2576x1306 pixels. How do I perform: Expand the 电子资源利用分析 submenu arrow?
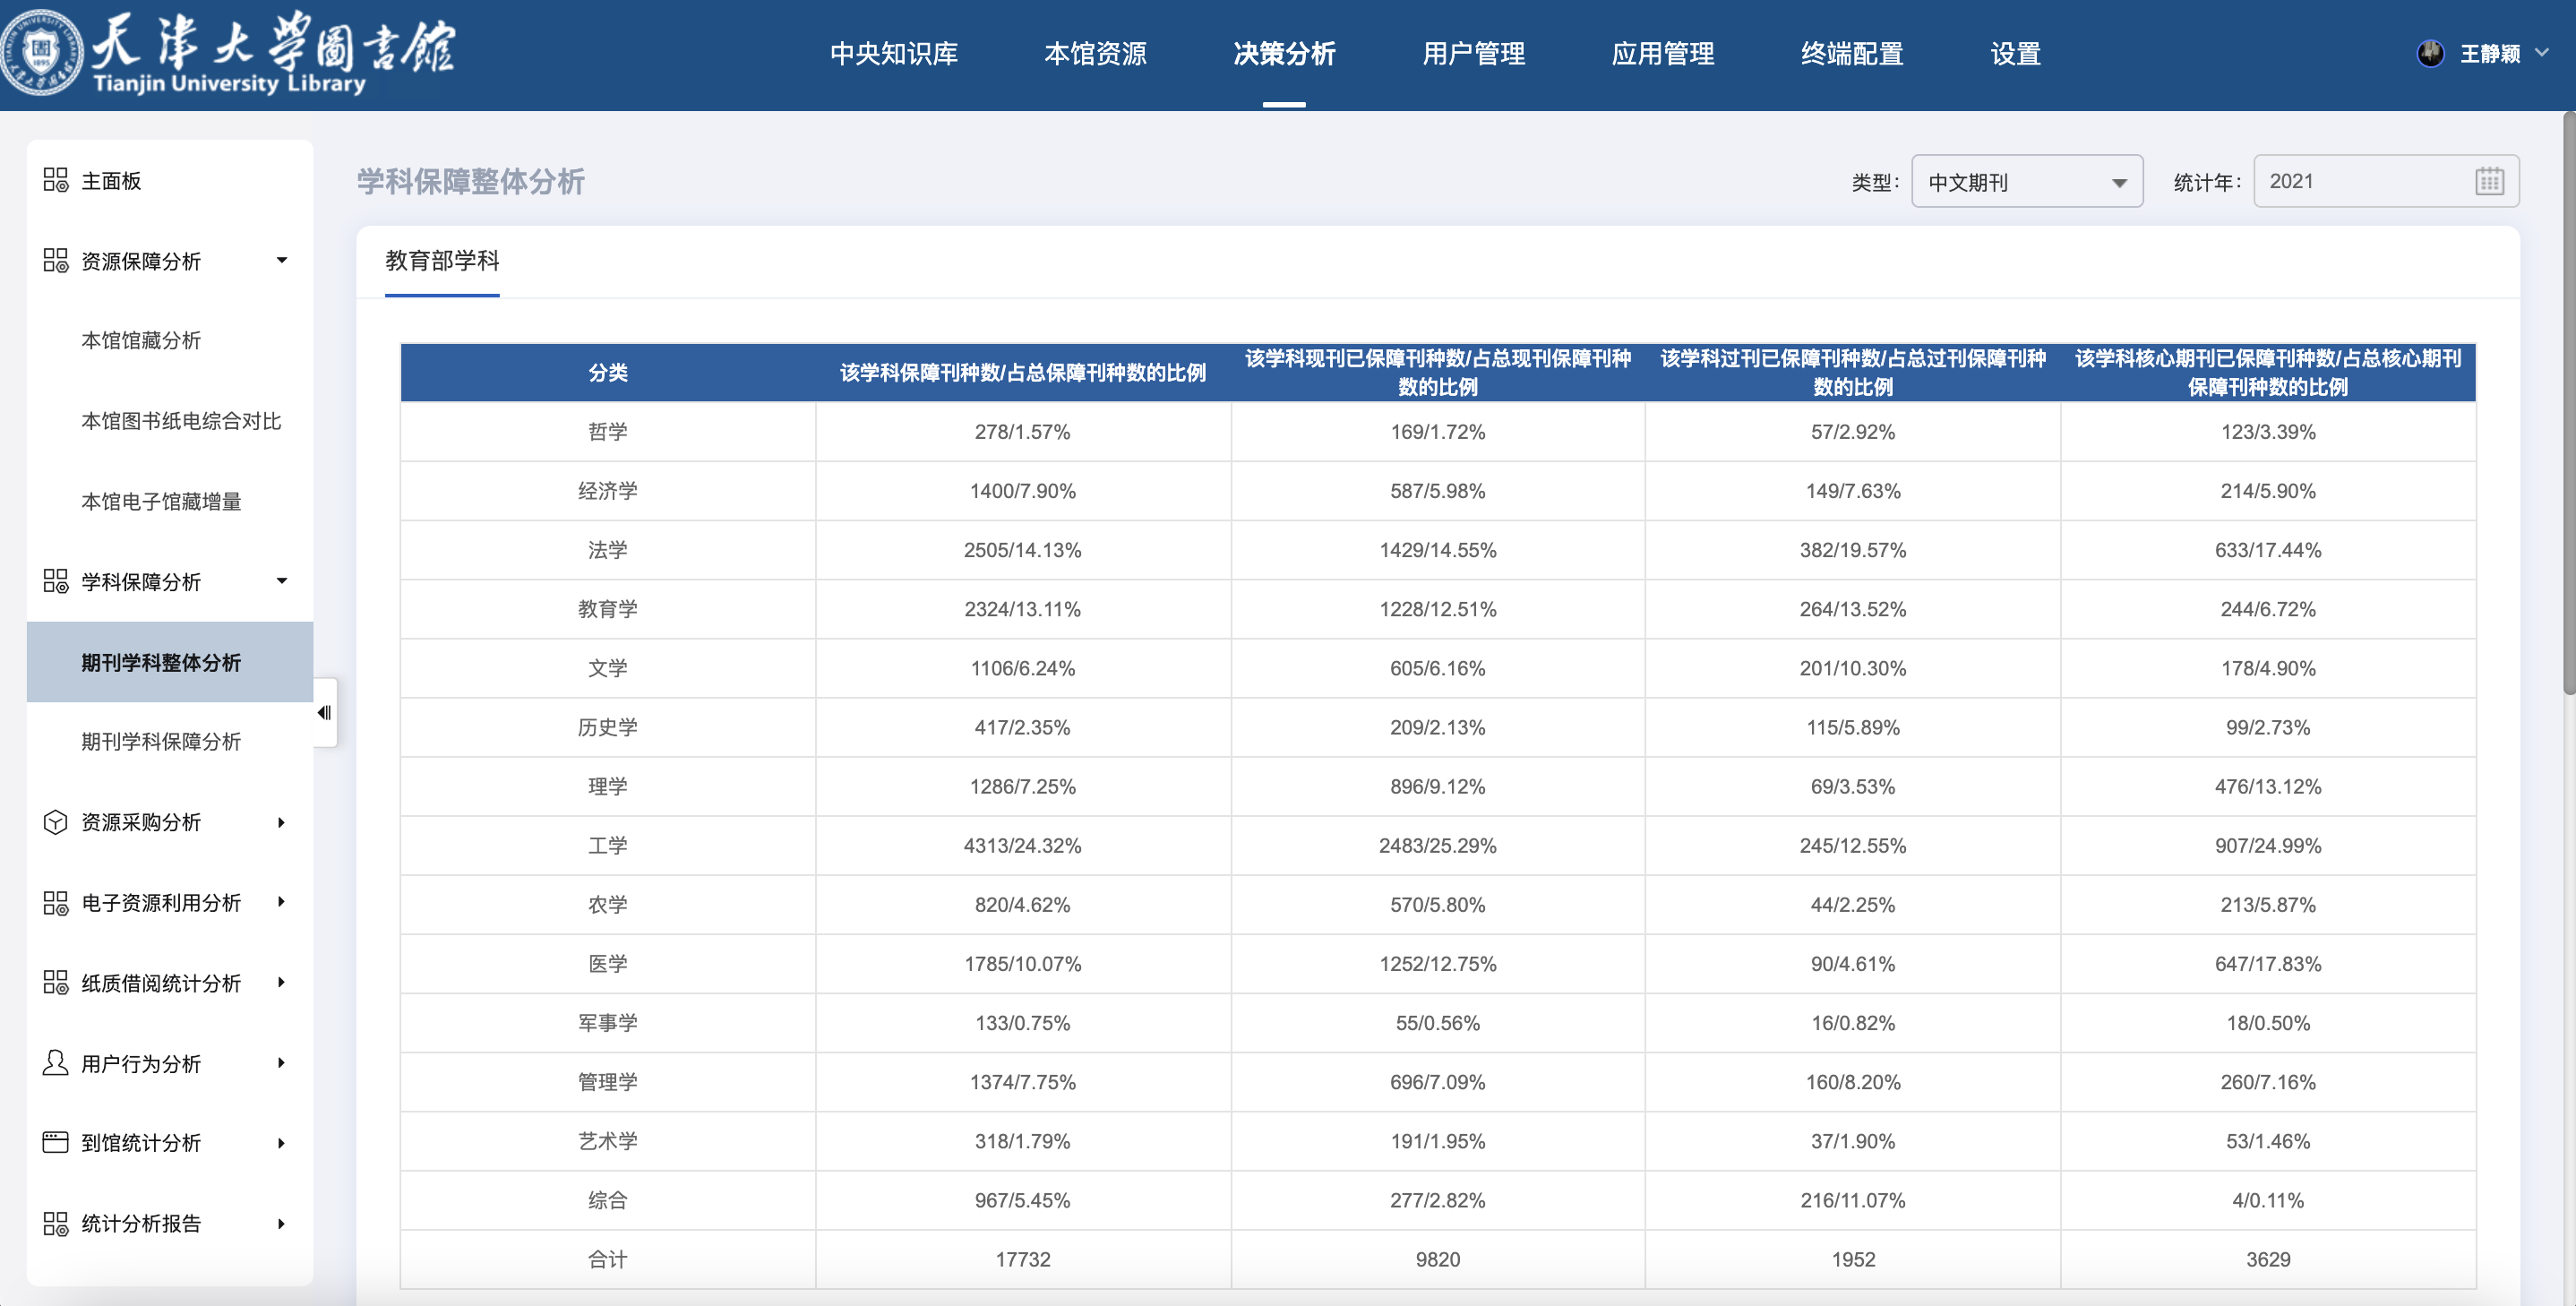point(282,902)
